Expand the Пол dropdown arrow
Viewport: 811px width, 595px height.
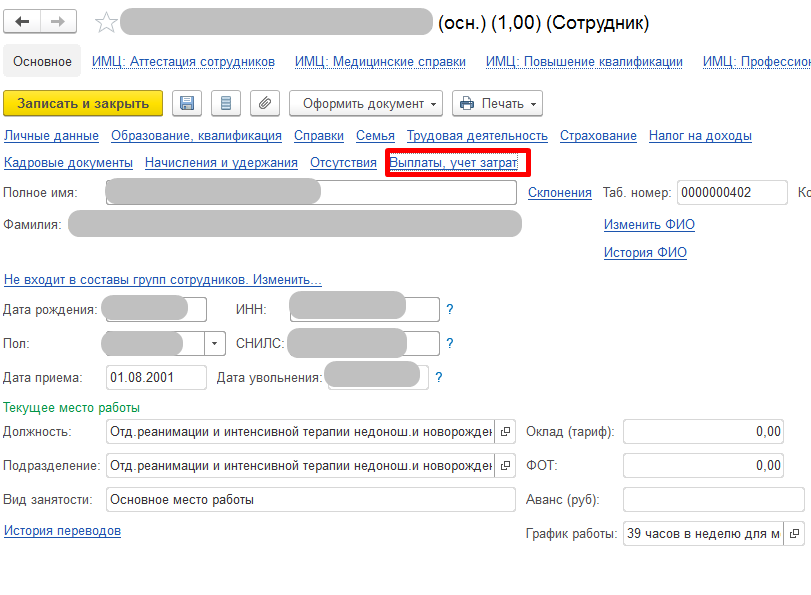point(216,344)
